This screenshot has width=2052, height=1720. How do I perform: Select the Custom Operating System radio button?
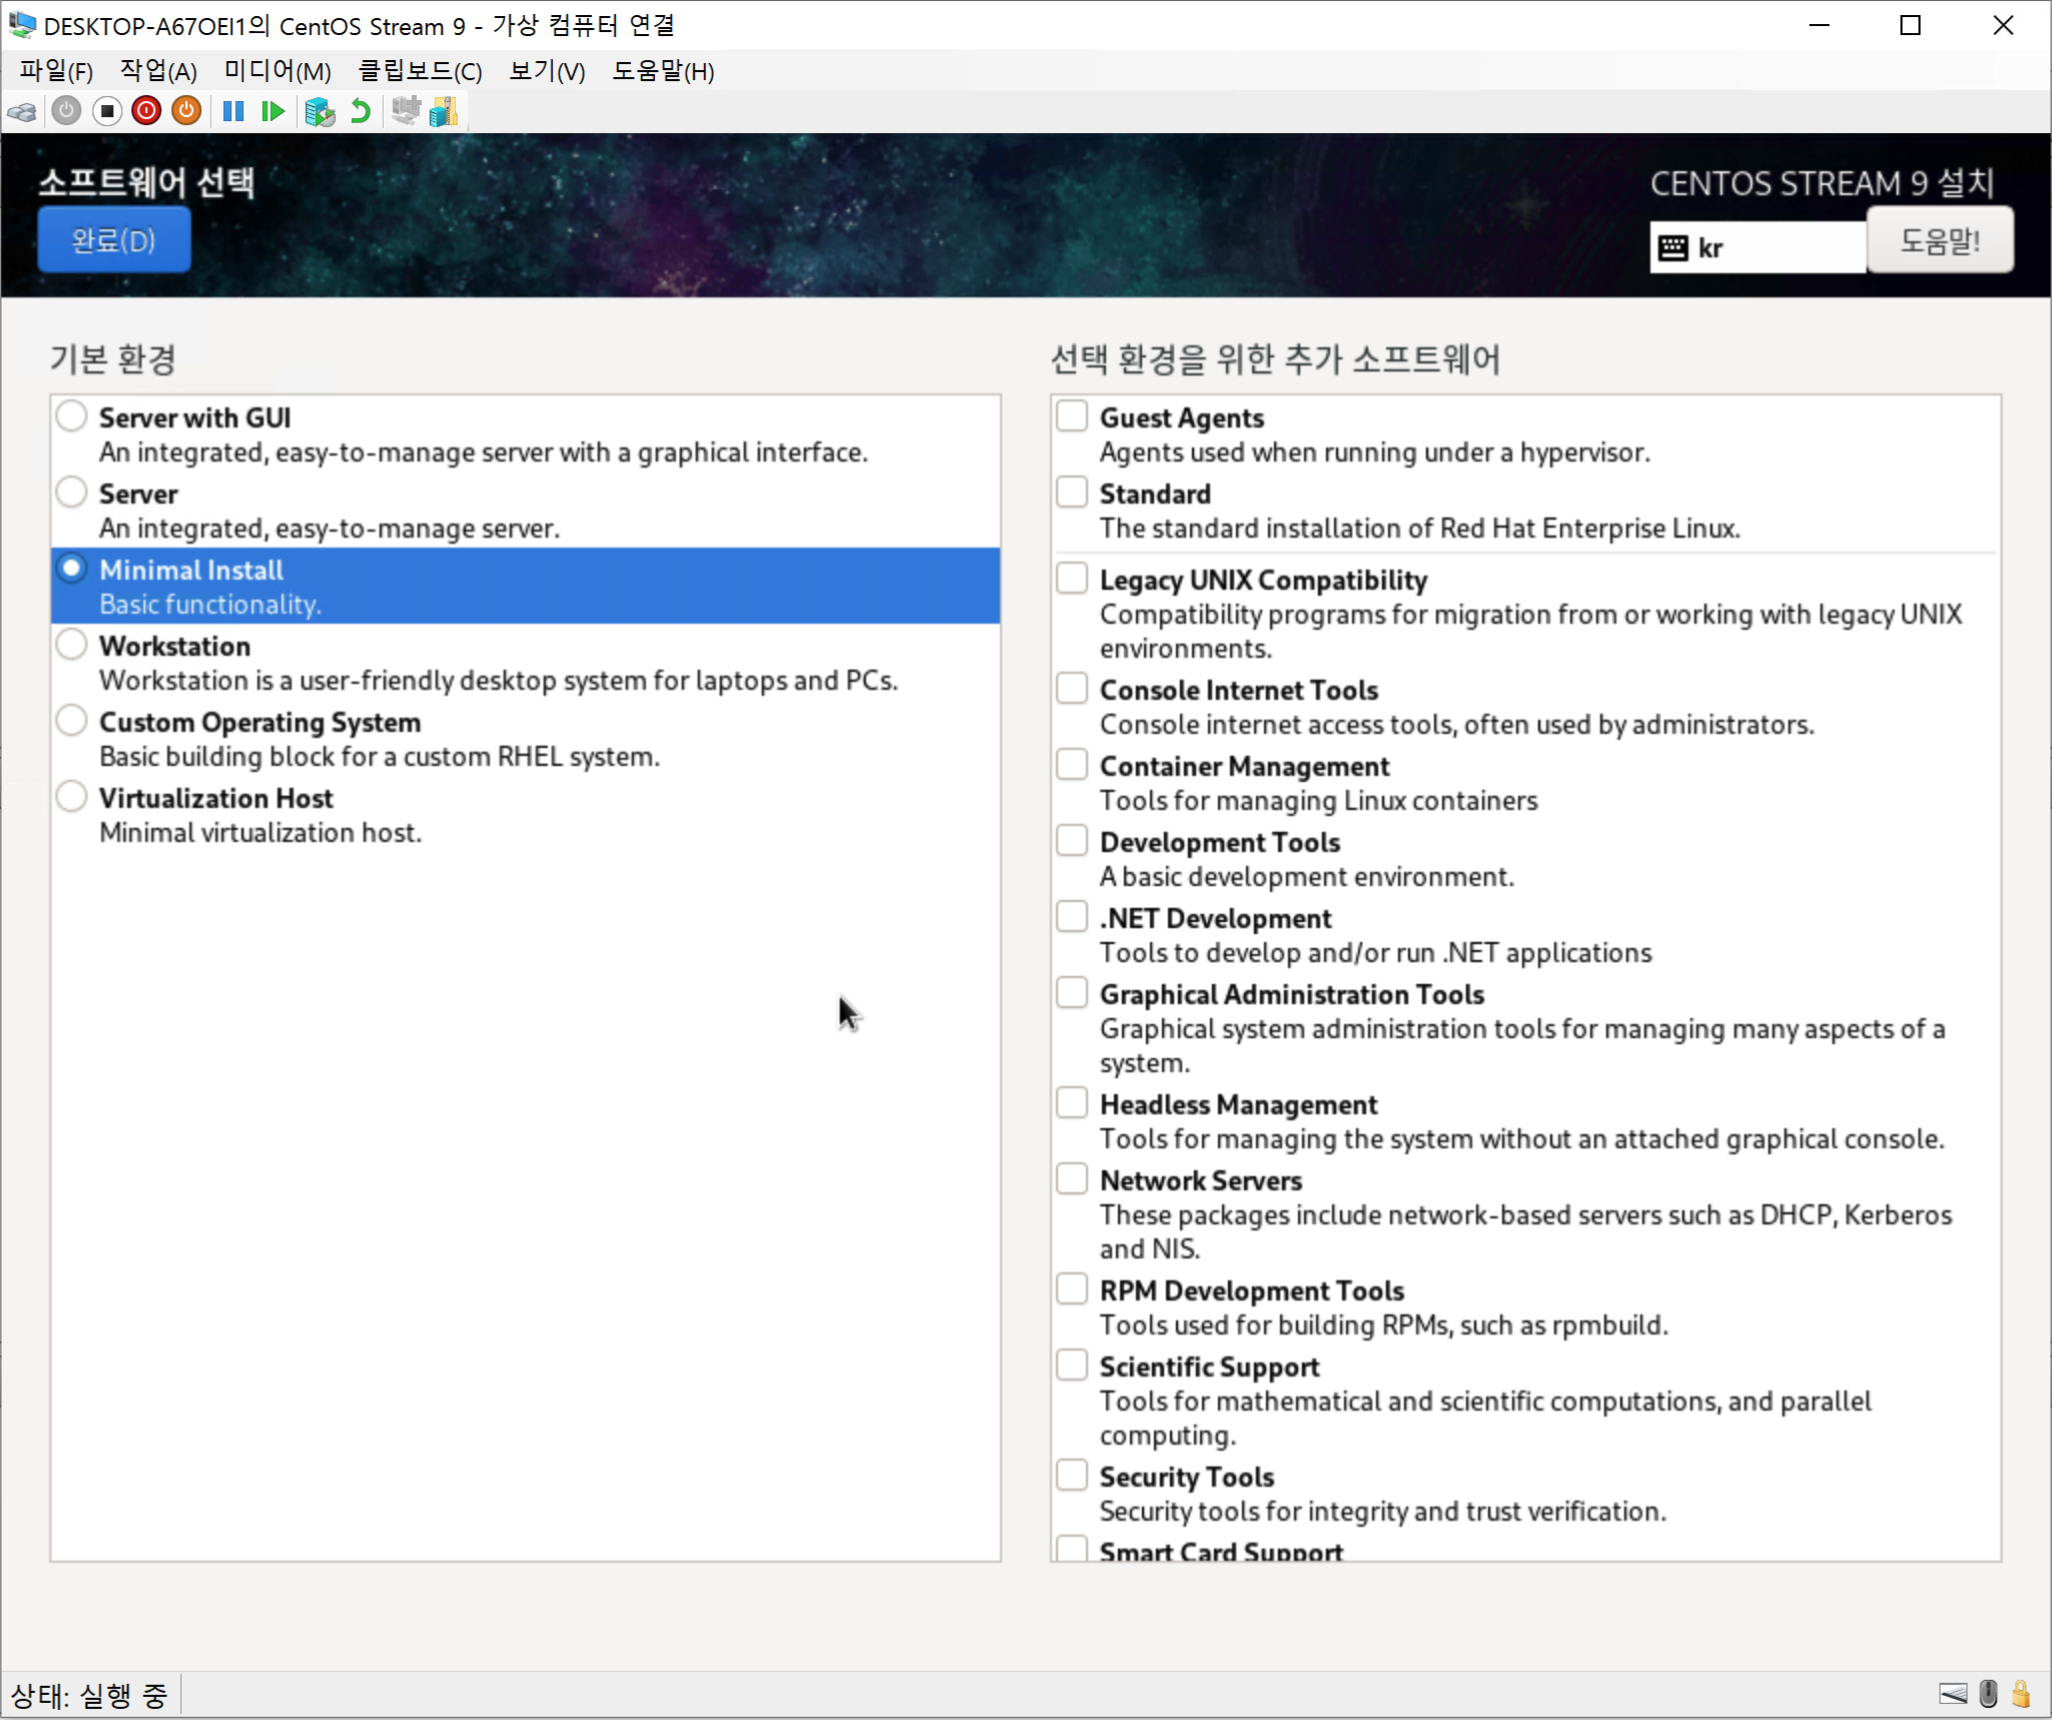[x=72, y=720]
